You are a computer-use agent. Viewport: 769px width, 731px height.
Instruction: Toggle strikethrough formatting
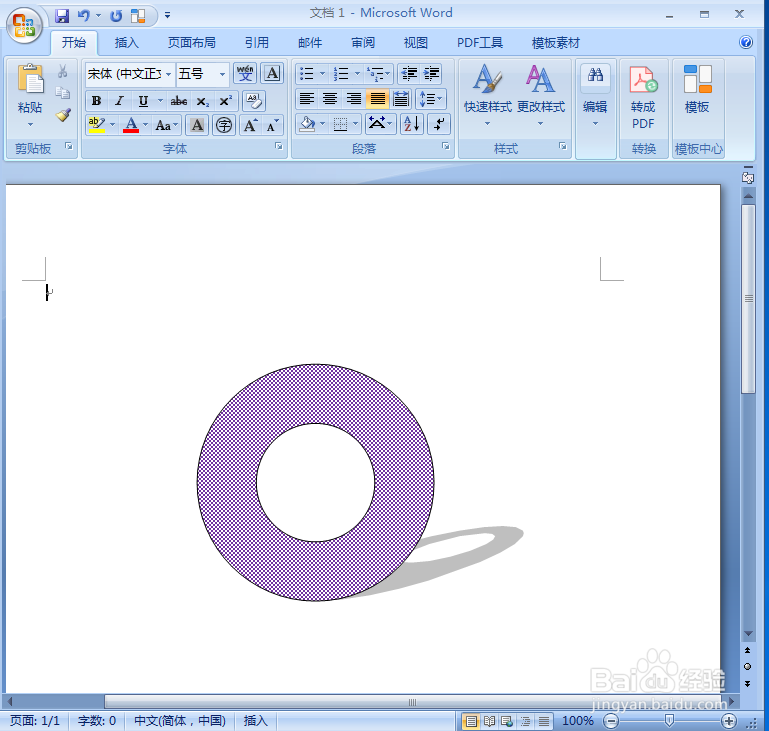point(179,101)
